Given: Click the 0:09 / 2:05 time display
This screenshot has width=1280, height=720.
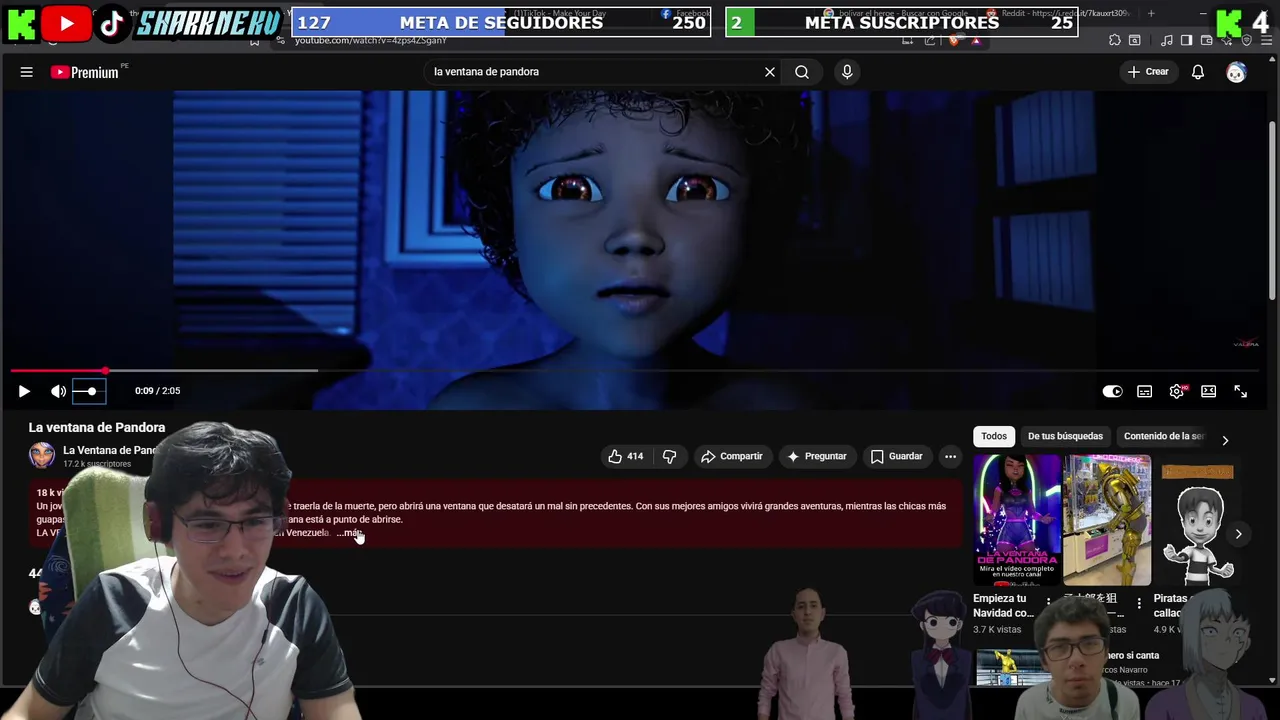Looking at the screenshot, I should click(x=158, y=391).
